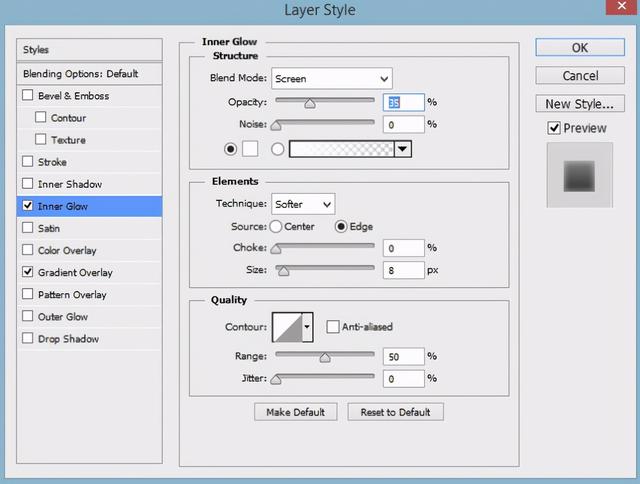
Task: Click the Opacity value field
Action: click(x=404, y=102)
